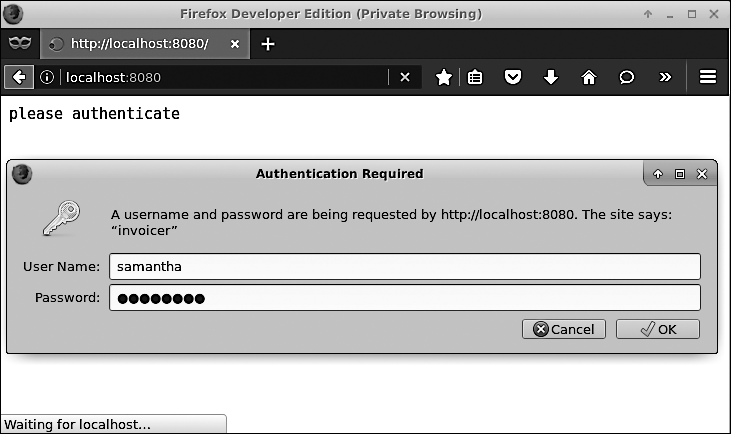Screen dimensions: 731x434
Task: Go to Home page icon
Action: (x=589, y=77)
